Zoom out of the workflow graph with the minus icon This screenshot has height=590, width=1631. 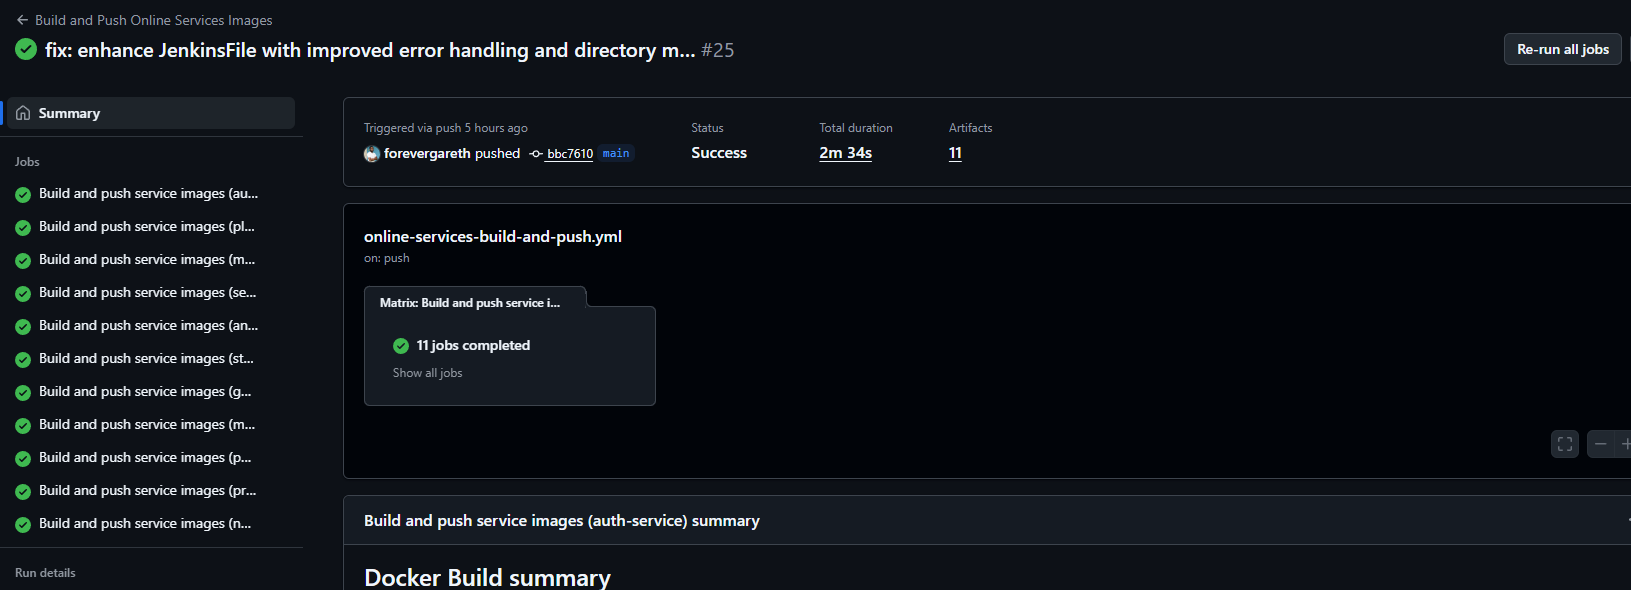[1601, 444]
